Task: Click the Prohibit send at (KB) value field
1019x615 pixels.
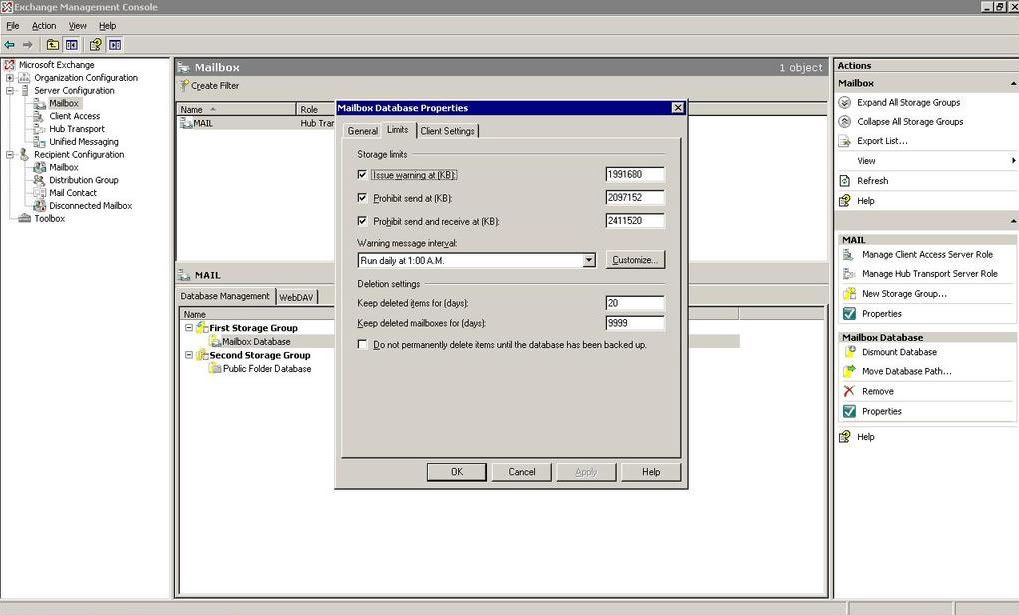Action: [635, 197]
